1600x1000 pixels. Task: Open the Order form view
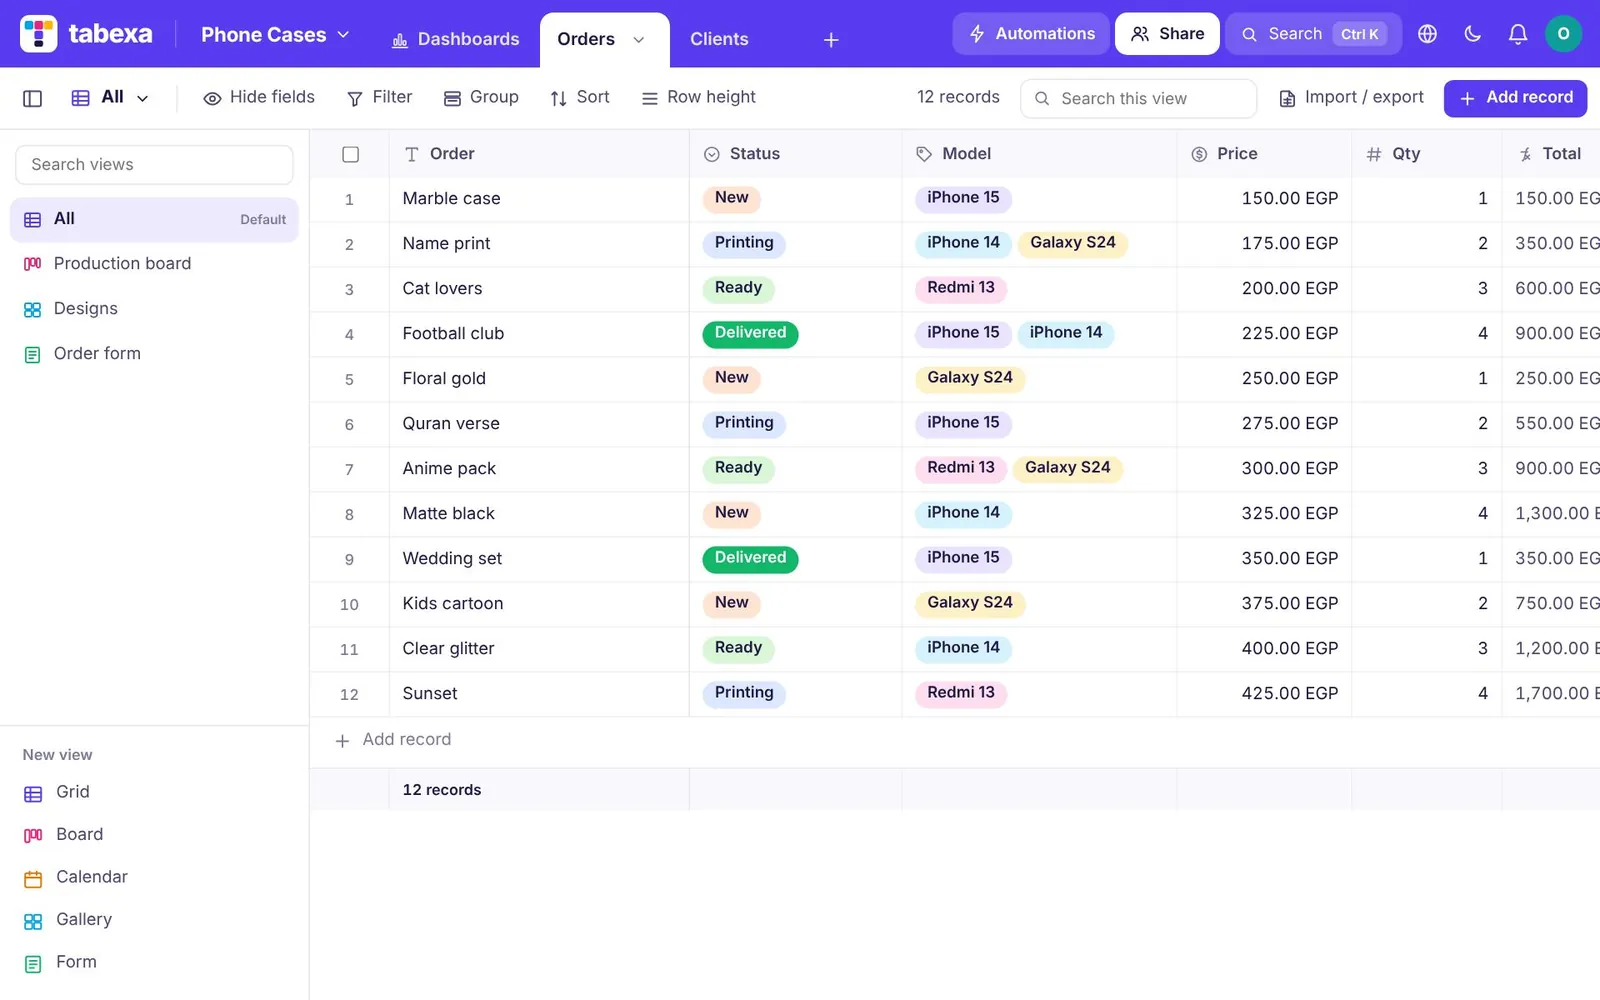point(154,354)
